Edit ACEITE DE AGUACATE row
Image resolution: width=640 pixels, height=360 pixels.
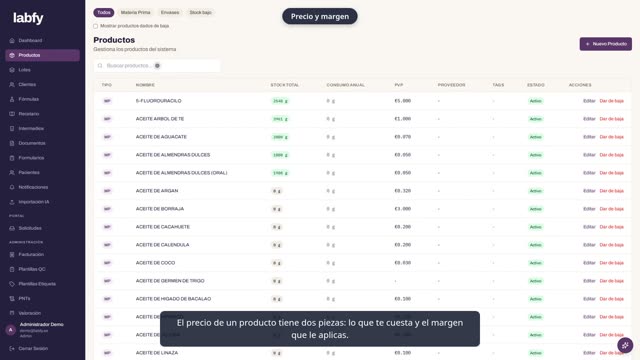pos(589,137)
